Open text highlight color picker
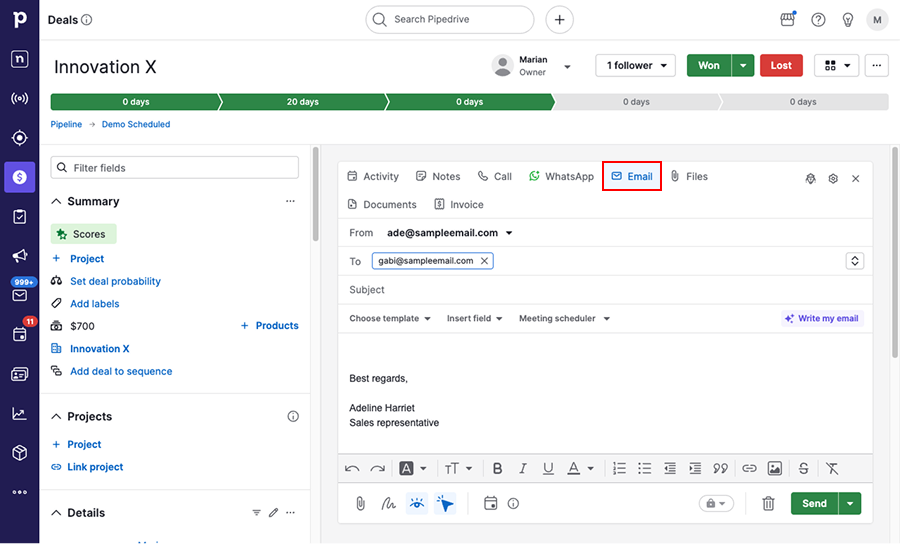The height and width of the screenshot is (544, 900). 413,468
